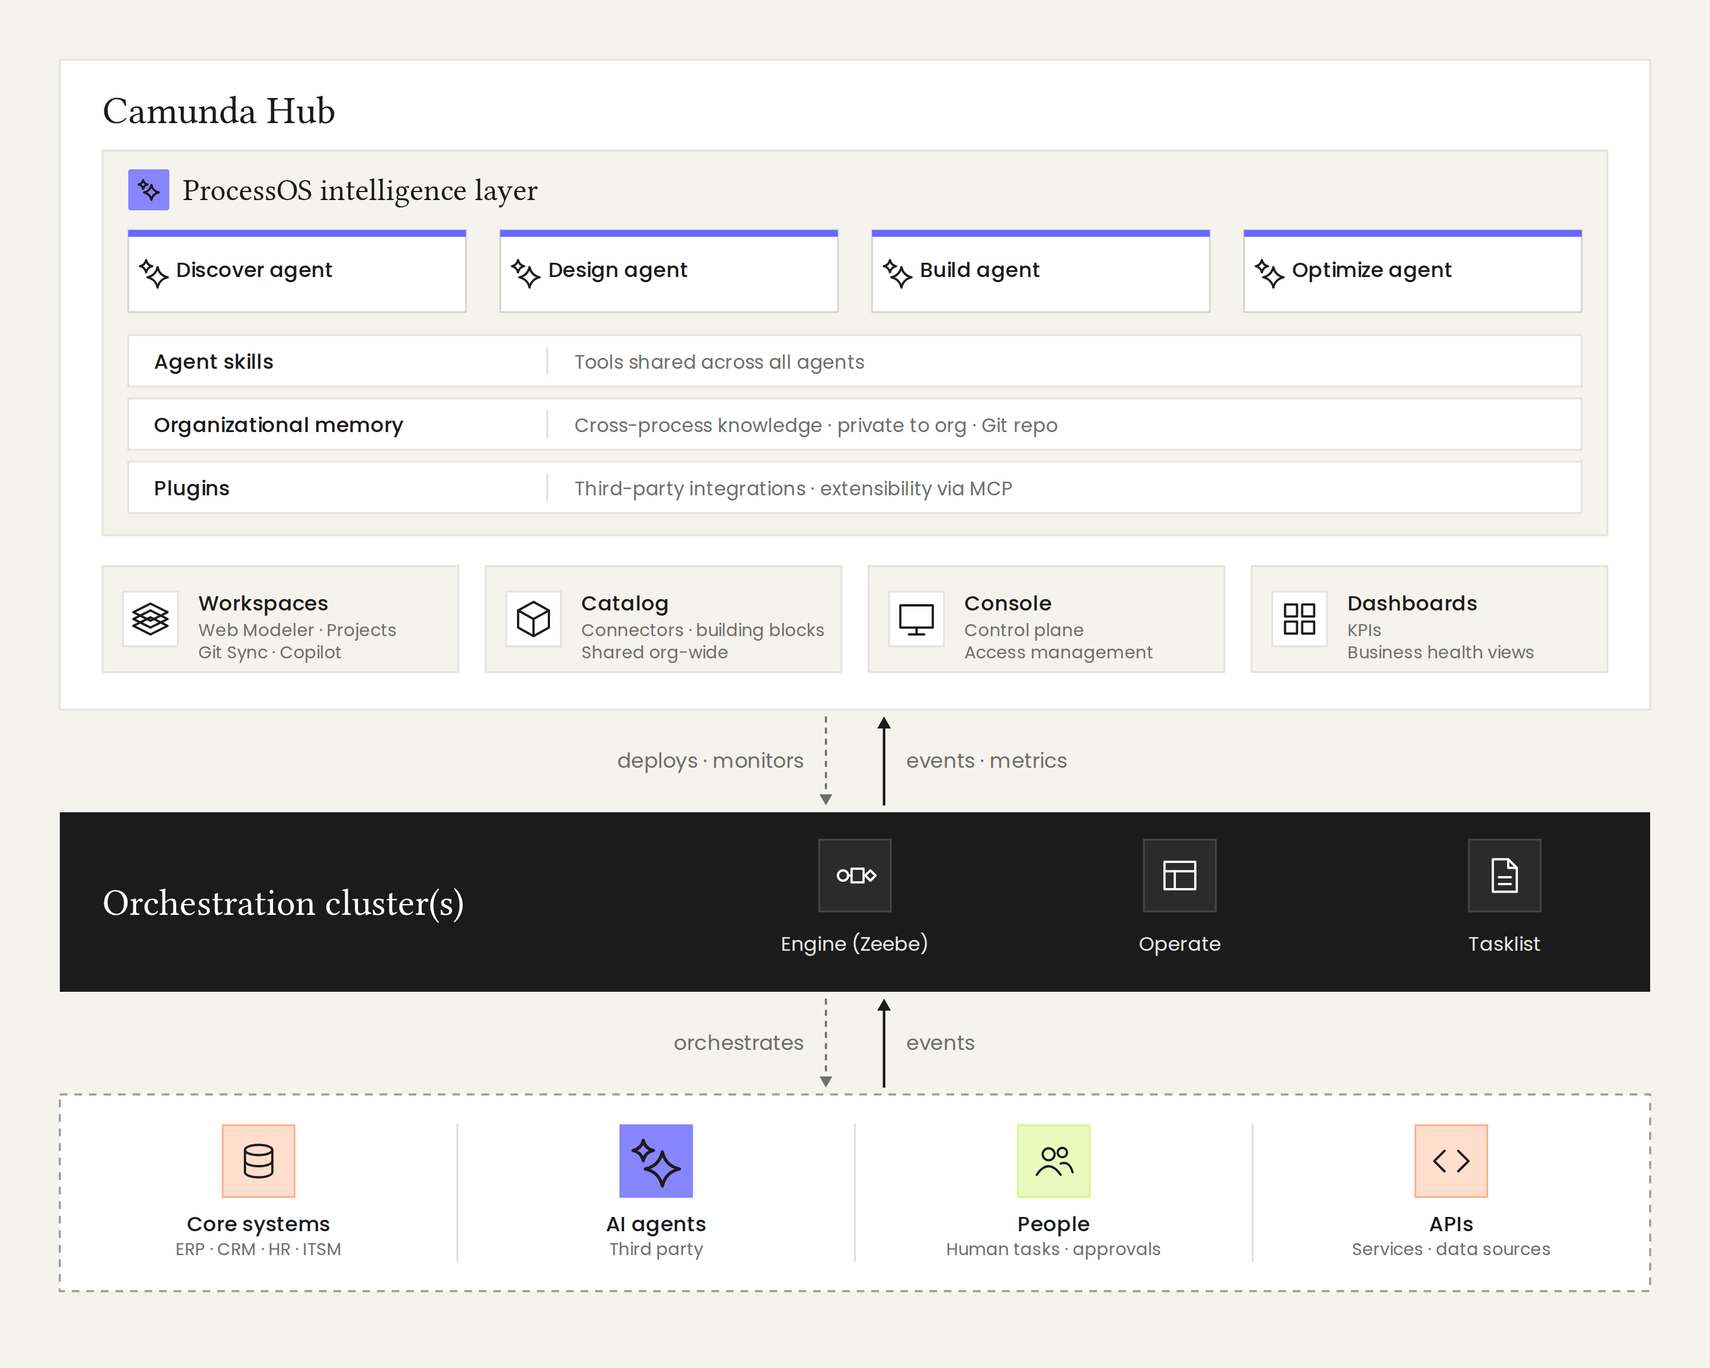Click the Build agent sparkle icon
This screenshot has width=1710, height=1368.
pos(897,273)
